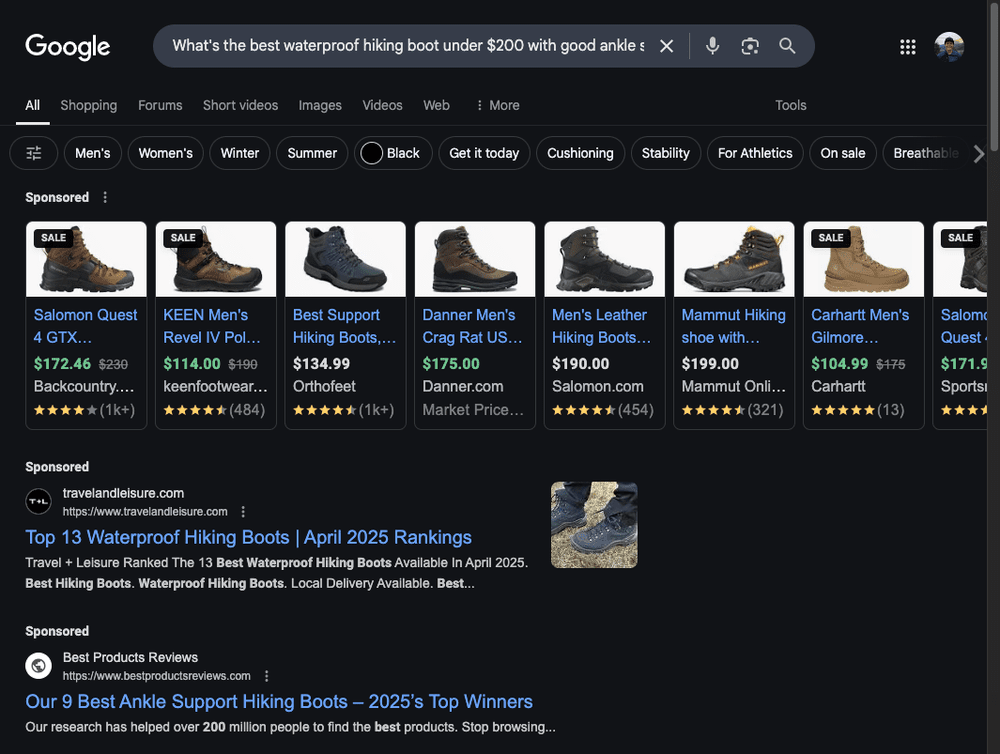Click https://www.bestproductsreviews.com URL text
The height and width of the screenshot is (754, 1000).
click(x=156, y=676)
